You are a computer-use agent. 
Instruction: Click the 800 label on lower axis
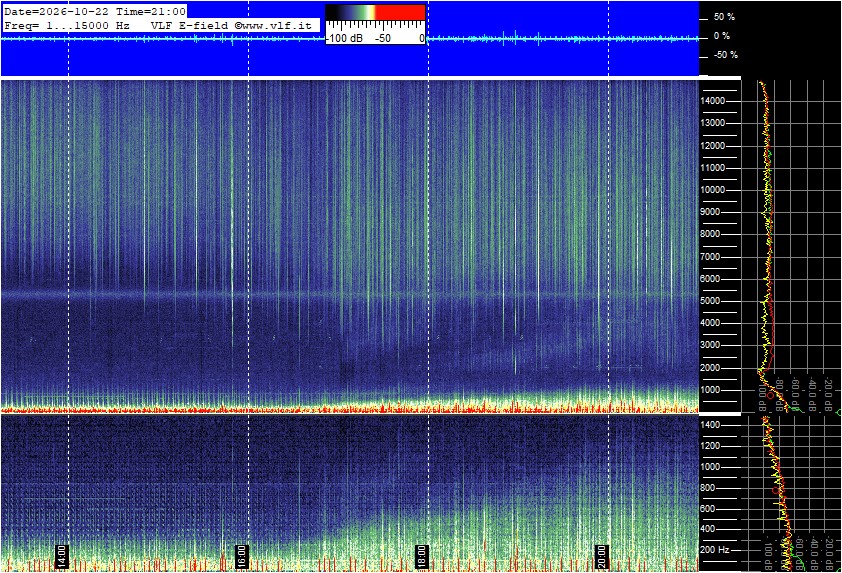point(707,488)
